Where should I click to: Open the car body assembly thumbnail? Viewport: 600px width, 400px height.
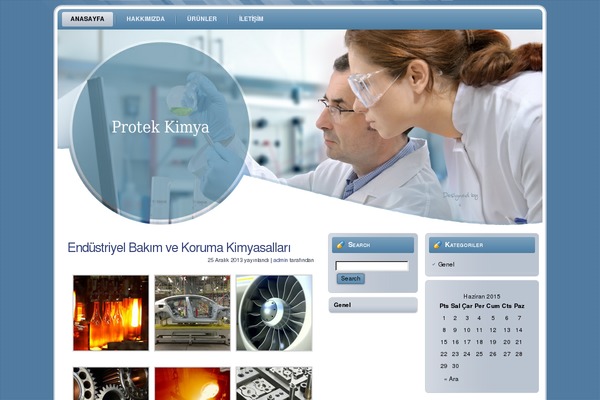pos(192,313)
